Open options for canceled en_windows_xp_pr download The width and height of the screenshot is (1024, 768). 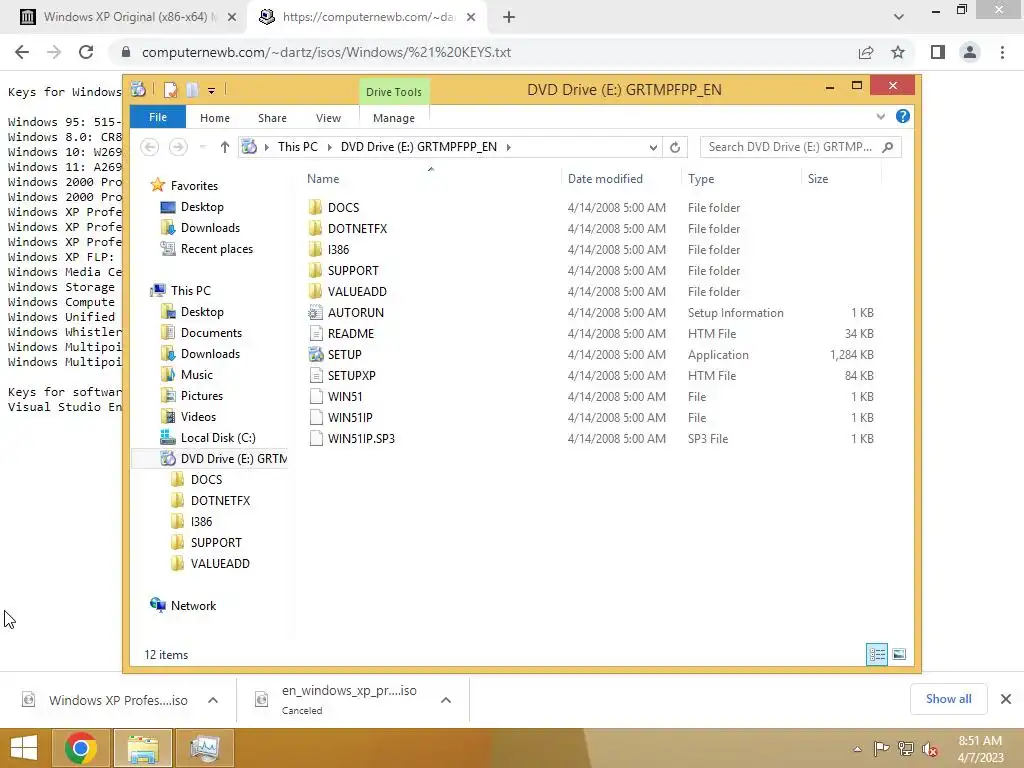446,700
